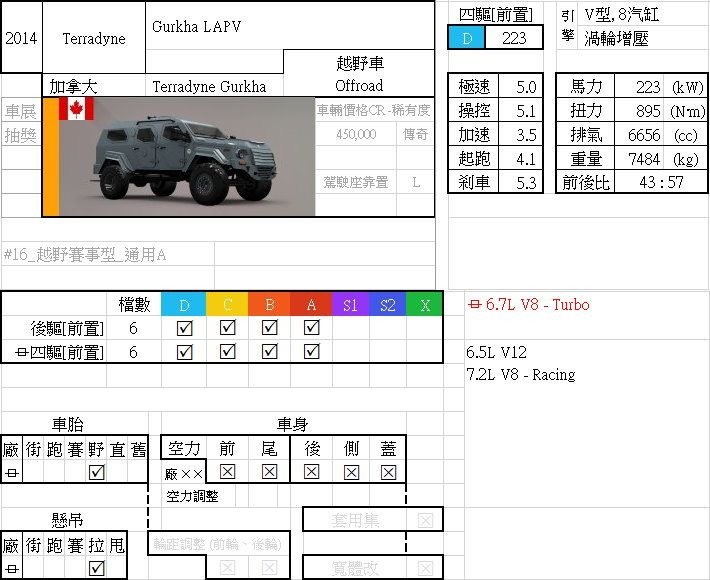Select the 6.7L V8 - Turbo engine text
Image resolution: width=710 pixels, height=580 pixels.
coord(537,304)
